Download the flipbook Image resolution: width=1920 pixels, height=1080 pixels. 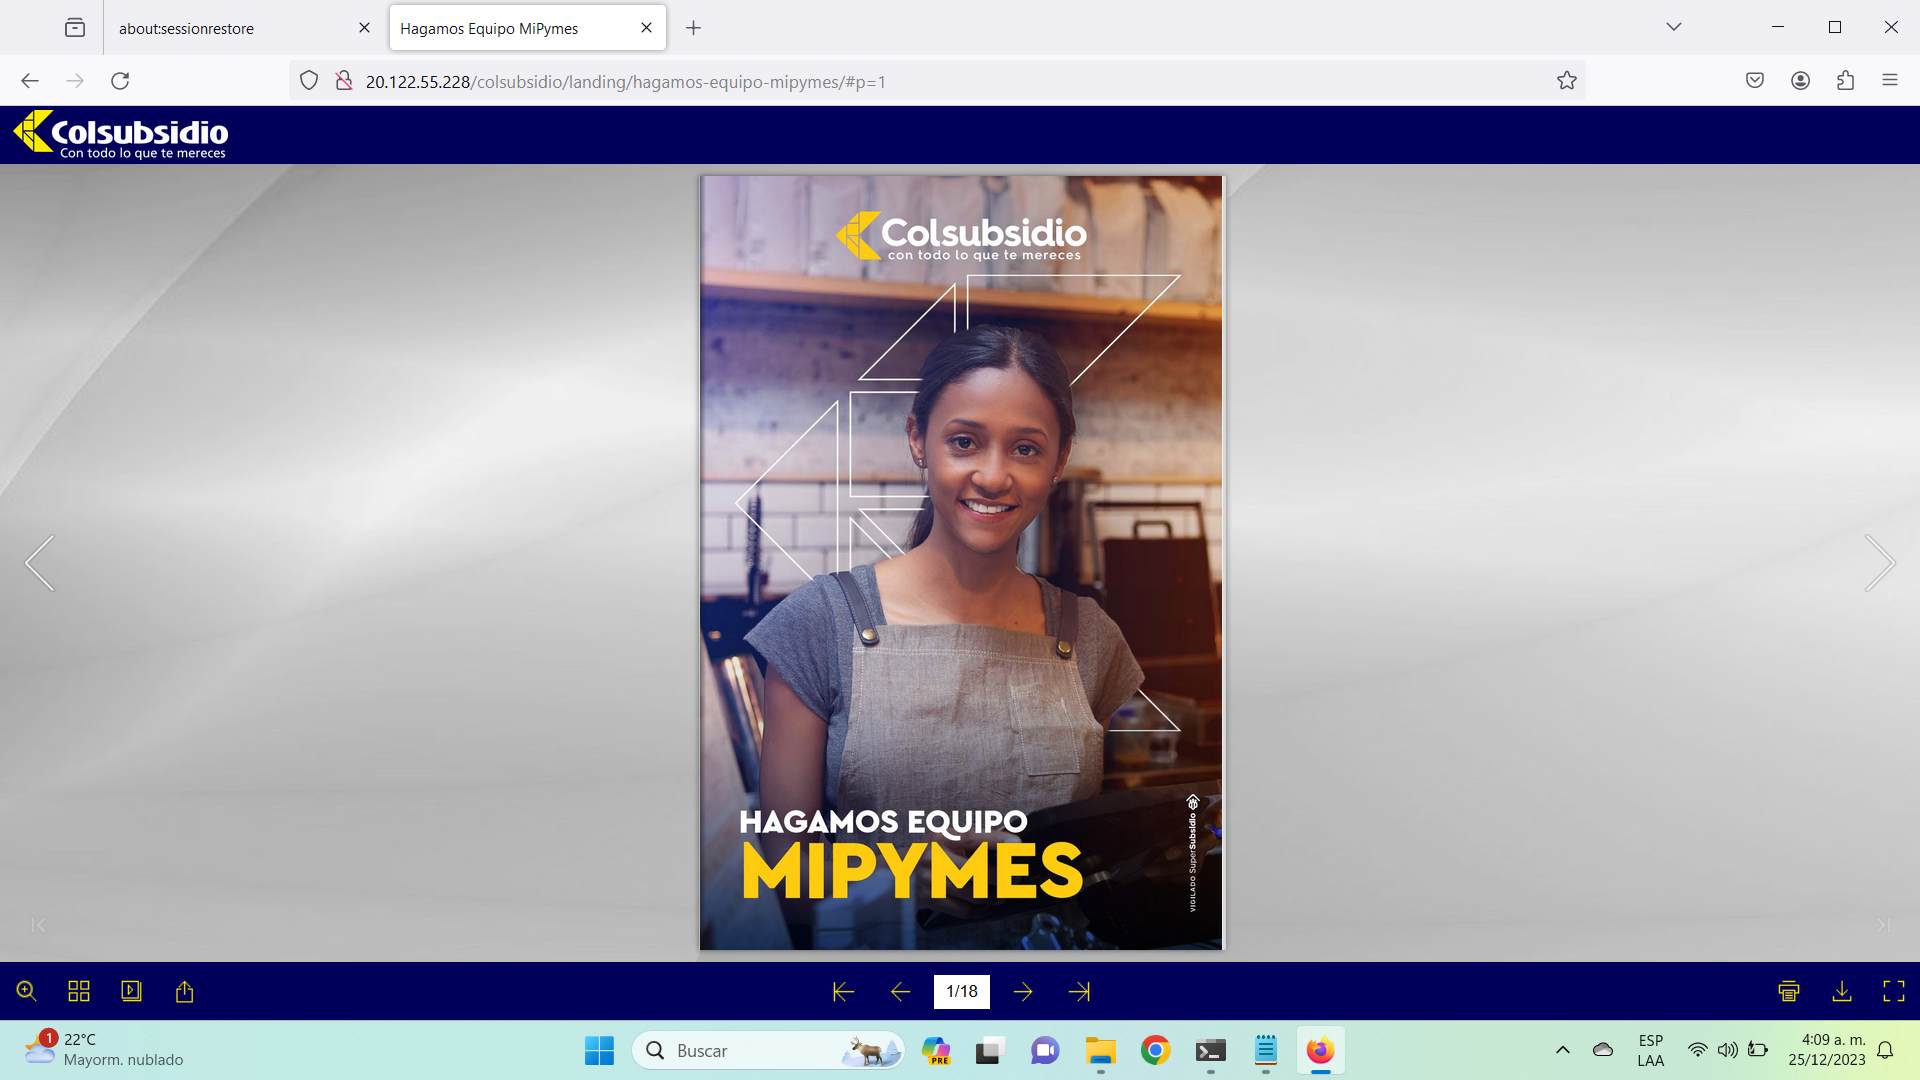[x=1841, y=991]
